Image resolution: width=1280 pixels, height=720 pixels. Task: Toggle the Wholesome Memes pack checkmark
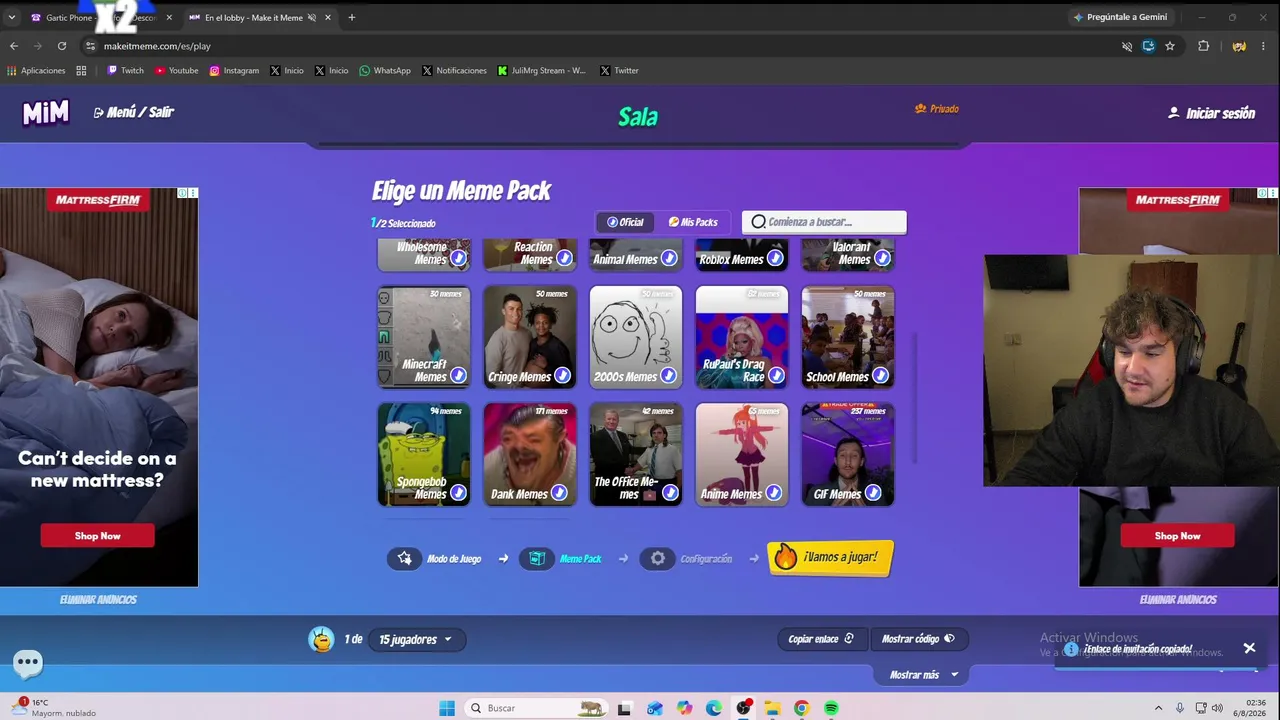458,258
